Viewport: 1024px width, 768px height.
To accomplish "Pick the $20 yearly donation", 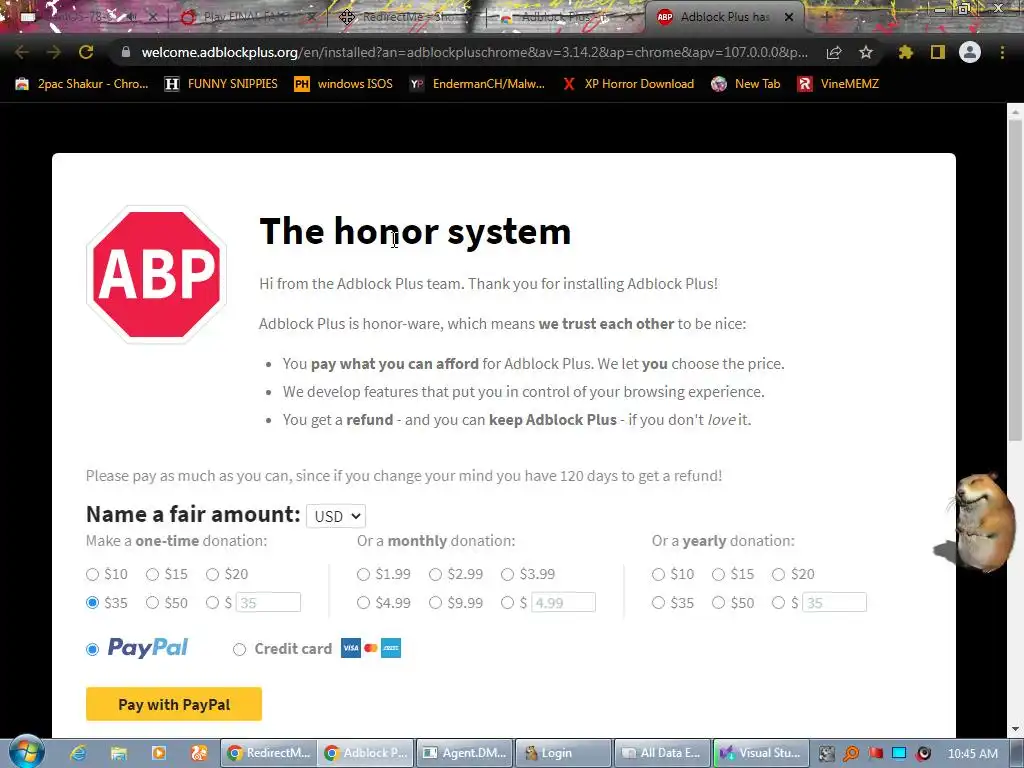I will (x=778, y=574).
